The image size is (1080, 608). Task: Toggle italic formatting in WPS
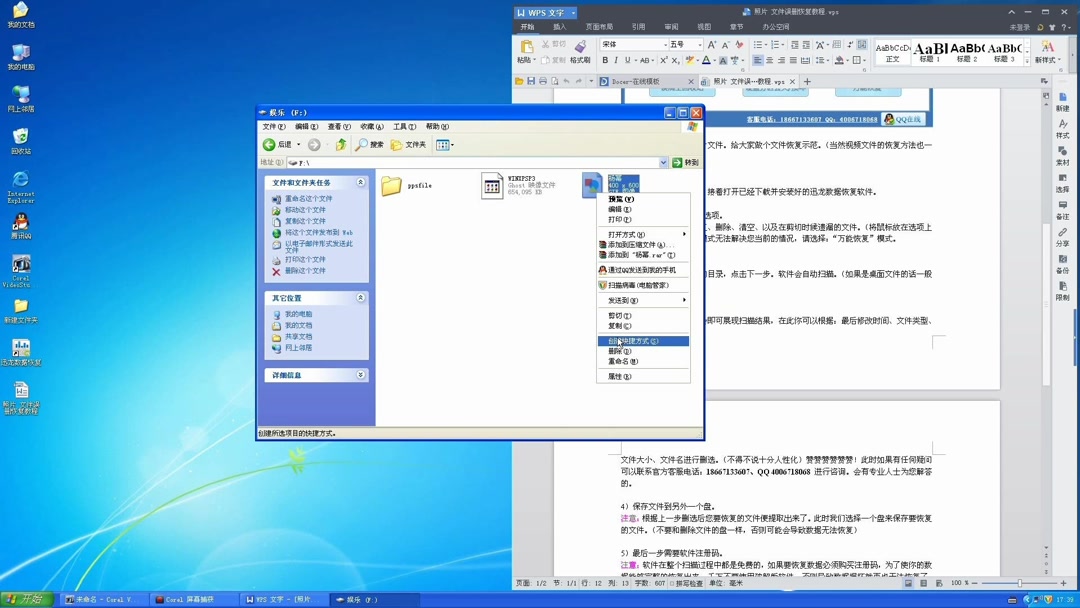616,59
